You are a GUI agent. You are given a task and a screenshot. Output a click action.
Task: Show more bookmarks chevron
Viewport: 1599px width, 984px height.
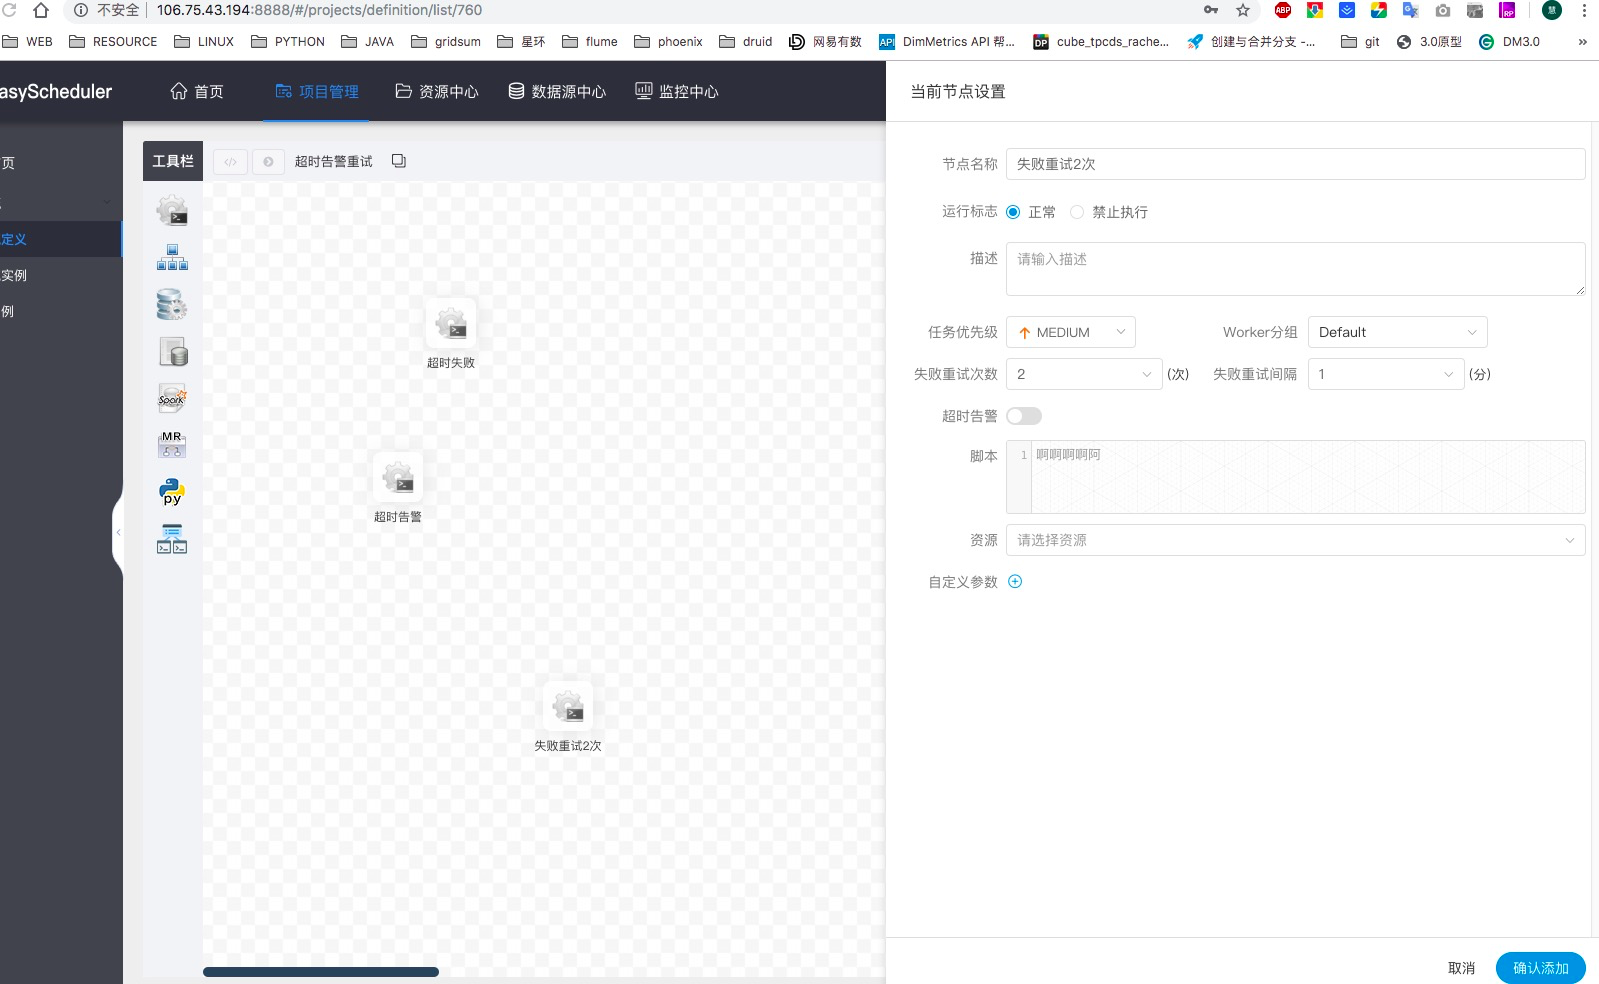point(1582,42)
